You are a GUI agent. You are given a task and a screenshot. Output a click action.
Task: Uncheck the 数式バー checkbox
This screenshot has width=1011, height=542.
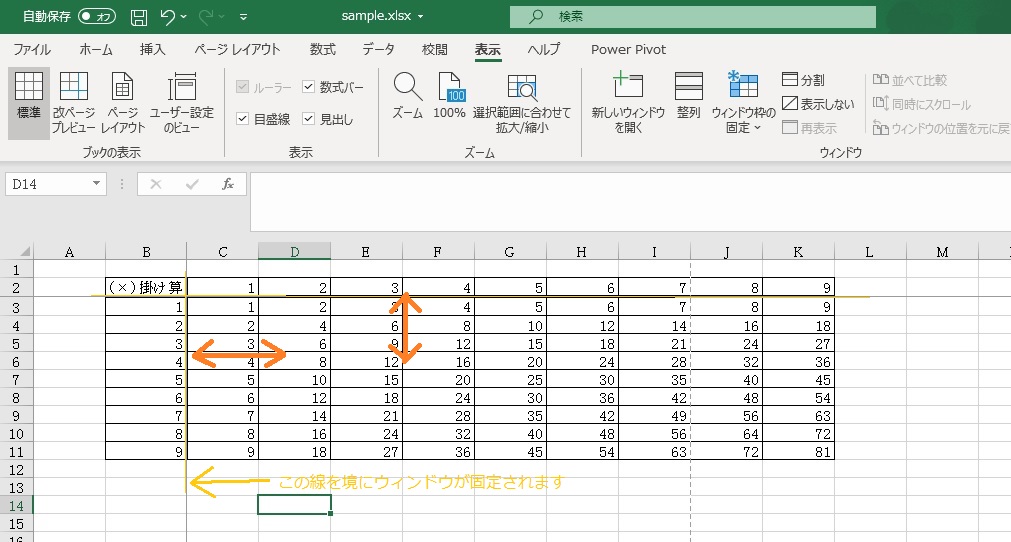tap(309, 87)
